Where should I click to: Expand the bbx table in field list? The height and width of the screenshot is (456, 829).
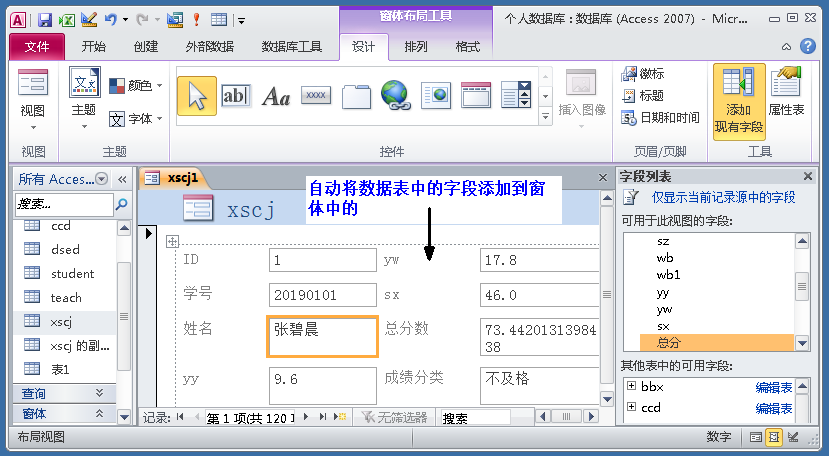(631, 386)
